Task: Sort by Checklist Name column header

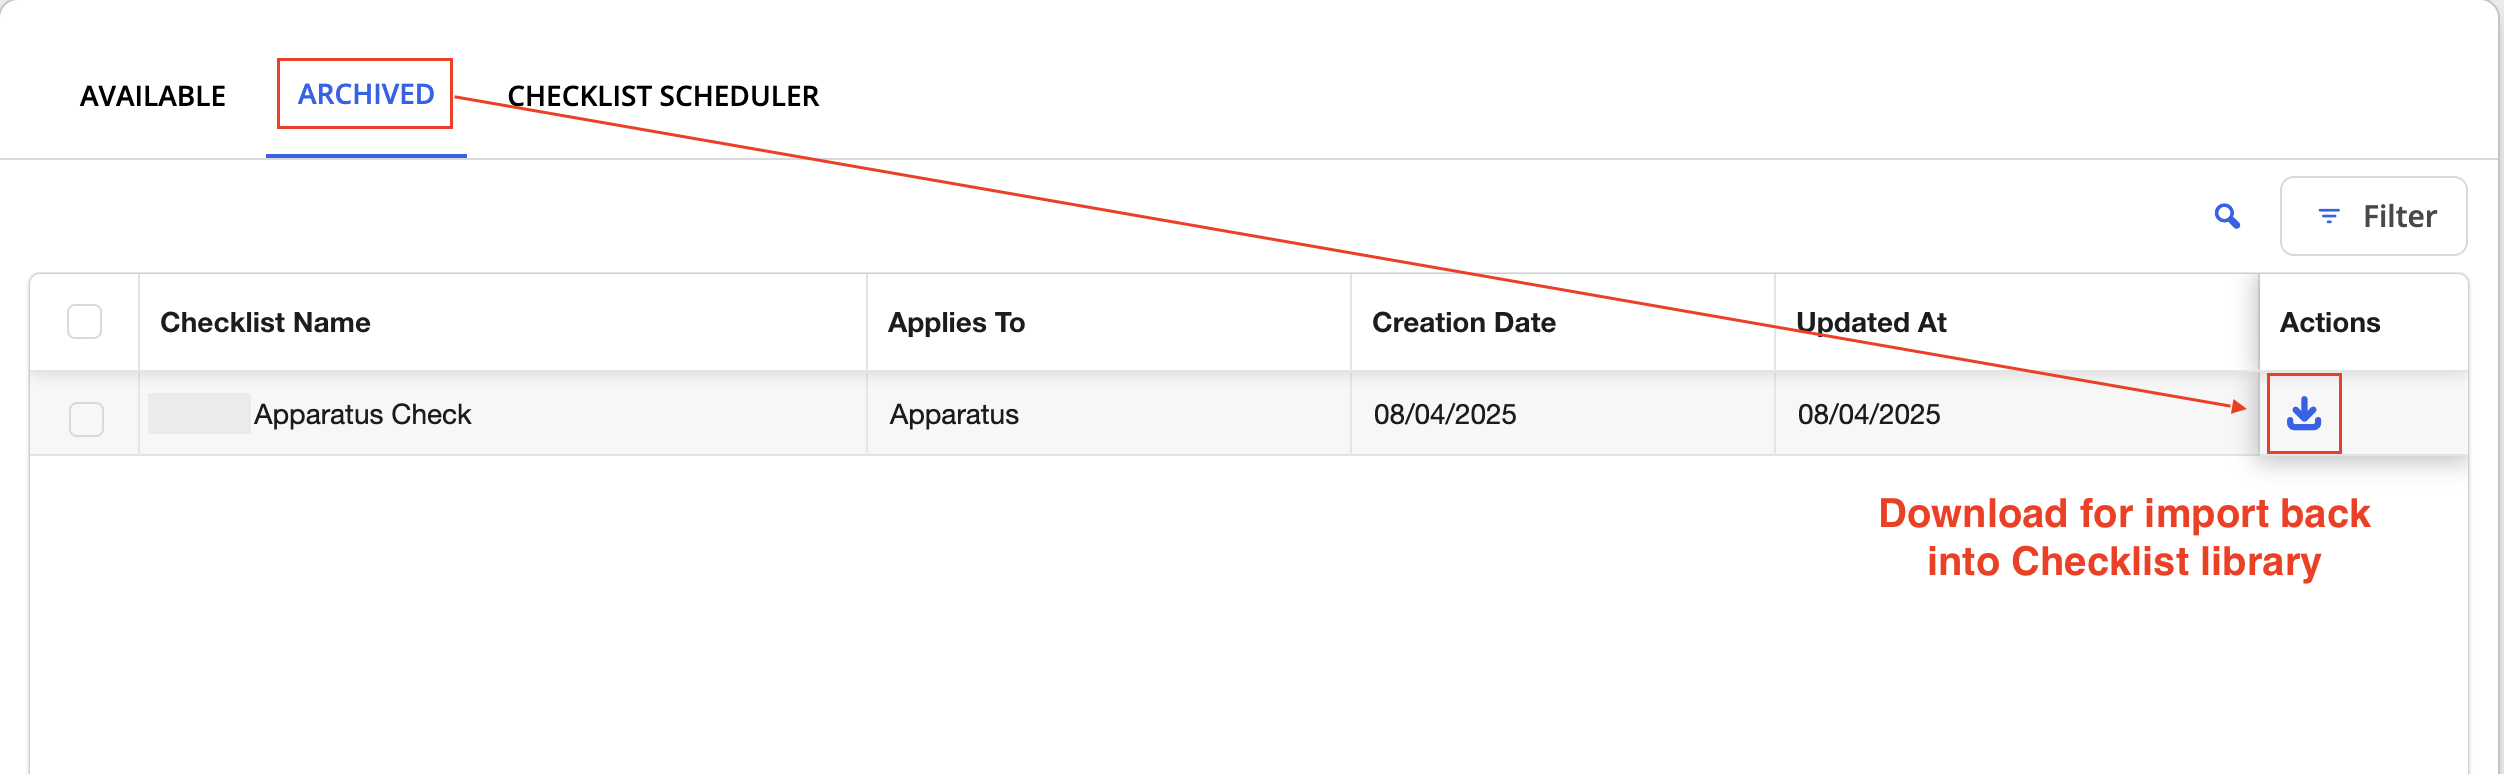Action: [265, 322]
